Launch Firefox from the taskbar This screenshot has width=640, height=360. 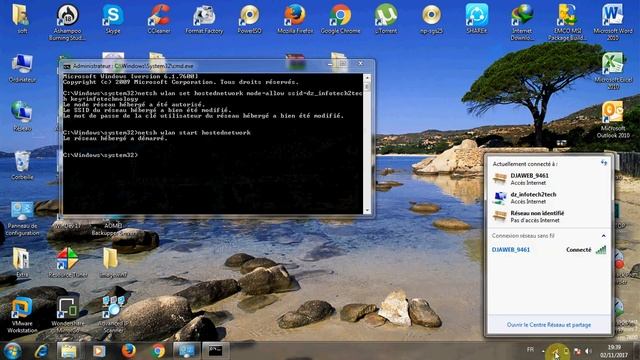pyautogui.click(x=129, y=351)
